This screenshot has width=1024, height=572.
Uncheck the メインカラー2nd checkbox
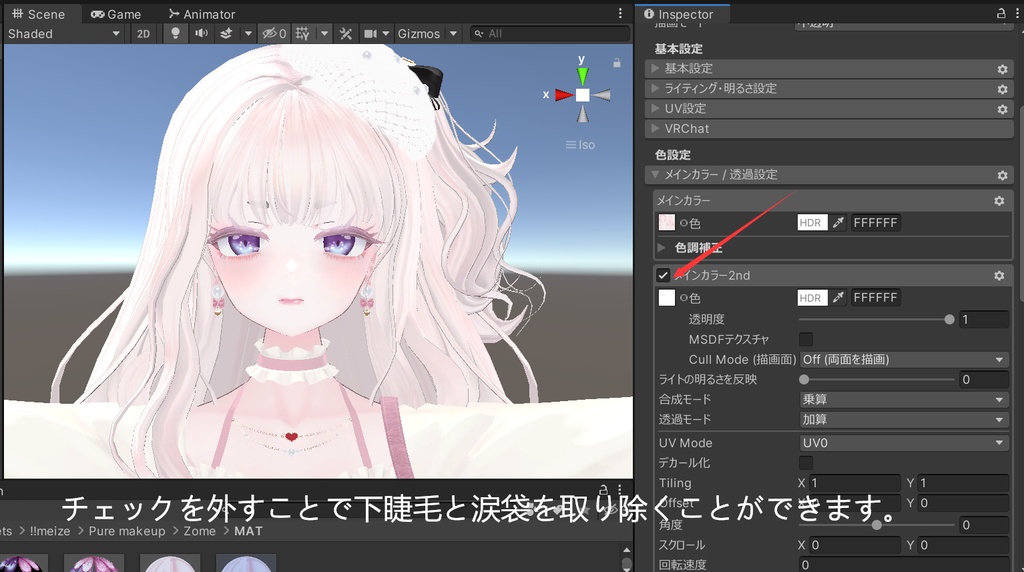point(664,275)
